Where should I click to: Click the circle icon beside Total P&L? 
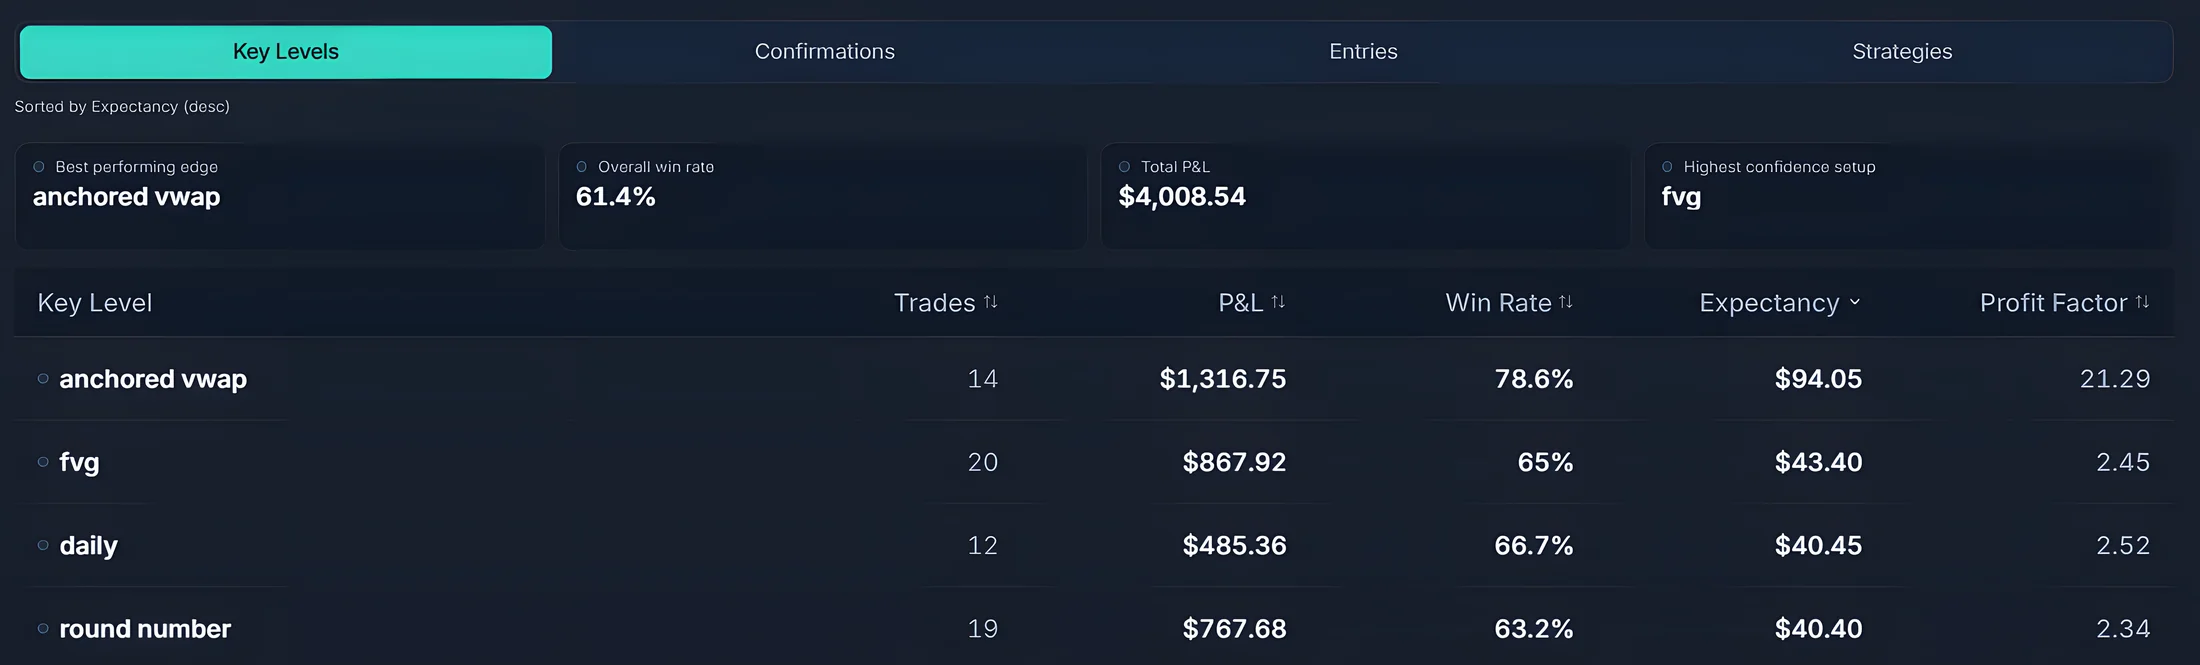click(1125, 167)
